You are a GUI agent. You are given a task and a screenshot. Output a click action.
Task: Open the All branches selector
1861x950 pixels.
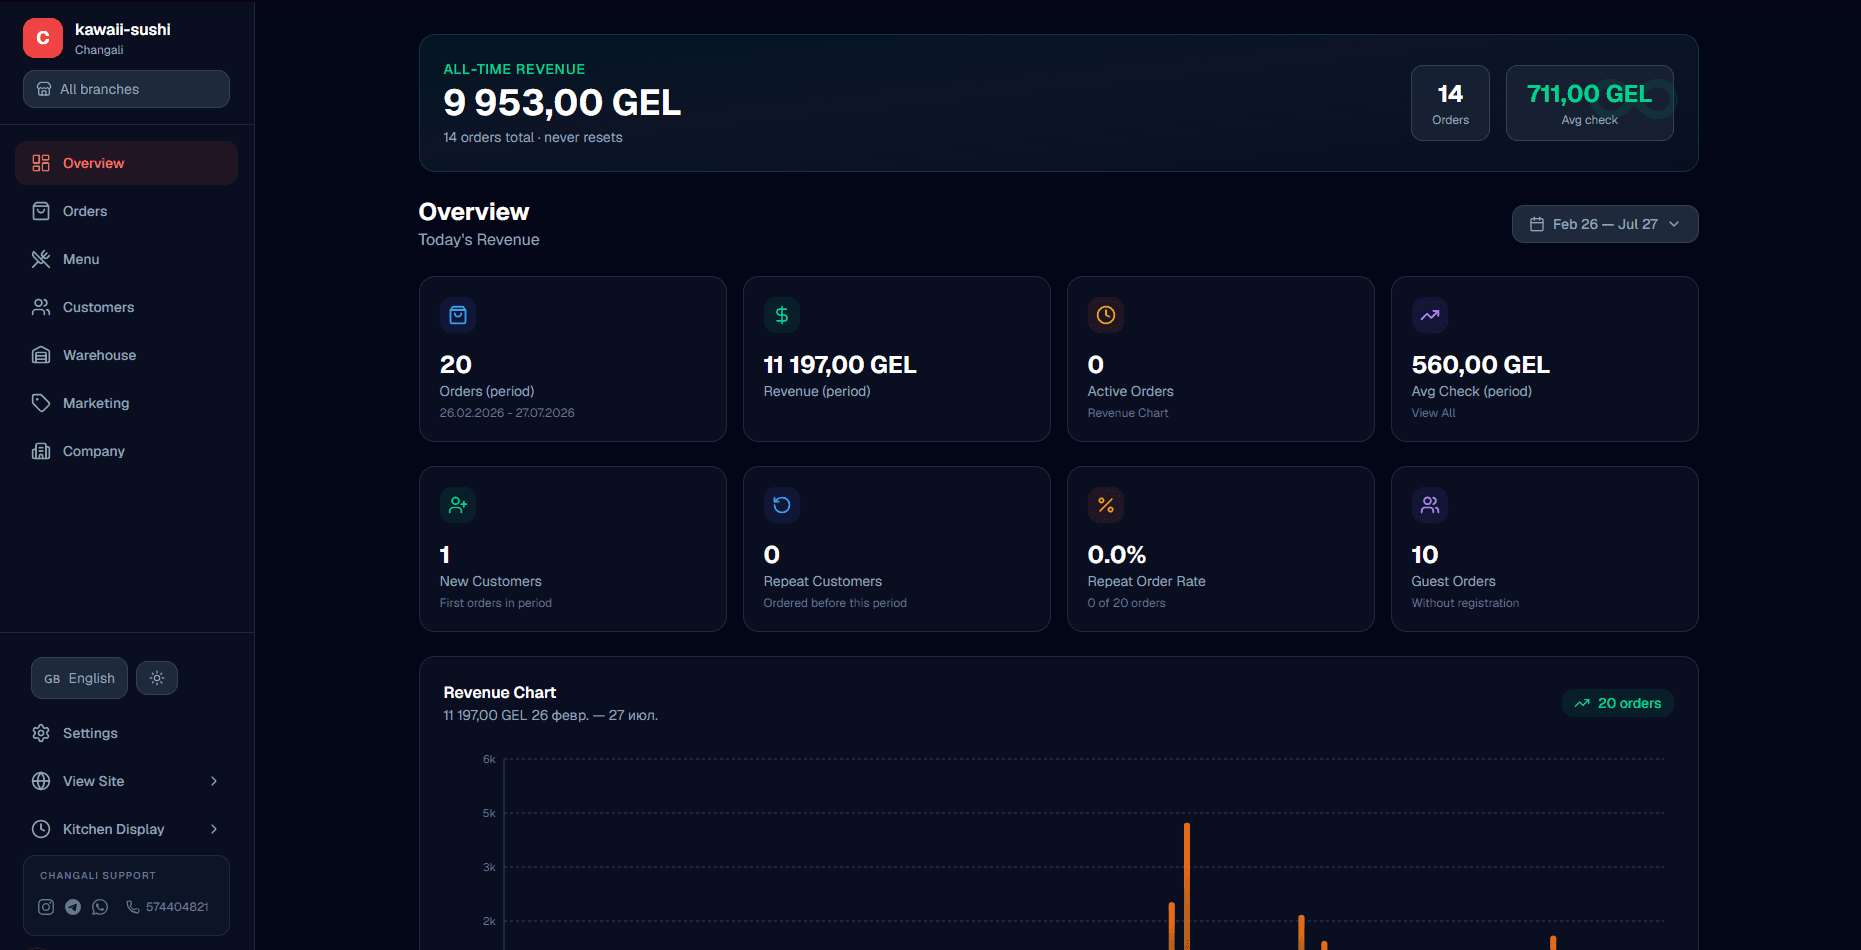click(x=126, y=89)
